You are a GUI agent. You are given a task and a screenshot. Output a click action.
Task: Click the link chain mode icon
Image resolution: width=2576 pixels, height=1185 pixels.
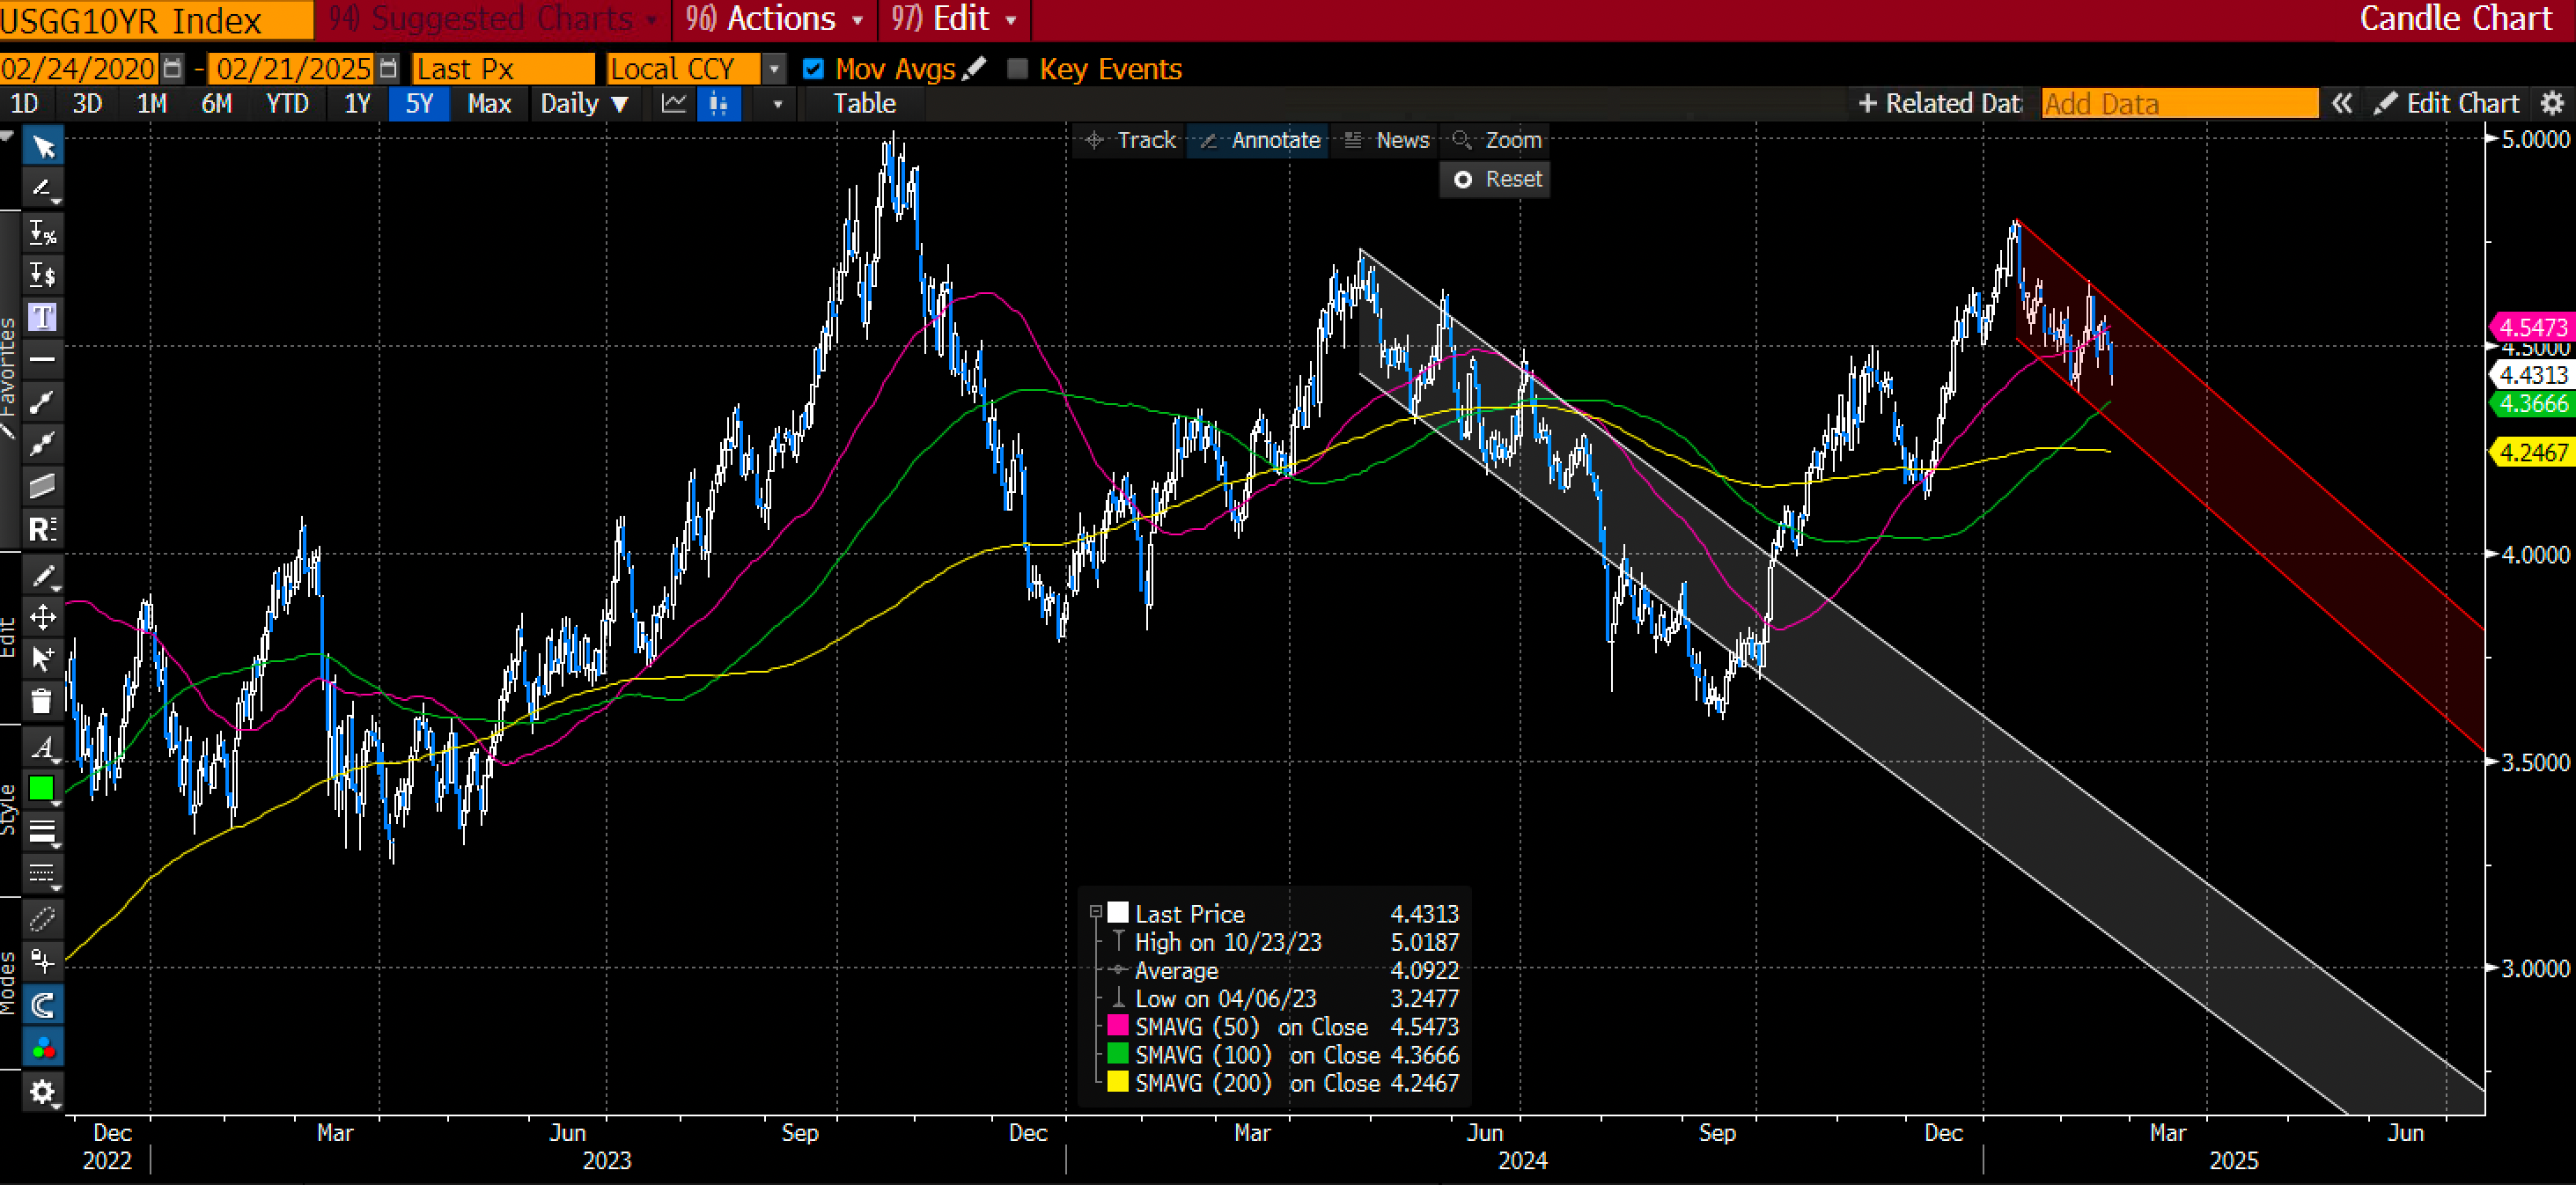pos(43,918)
